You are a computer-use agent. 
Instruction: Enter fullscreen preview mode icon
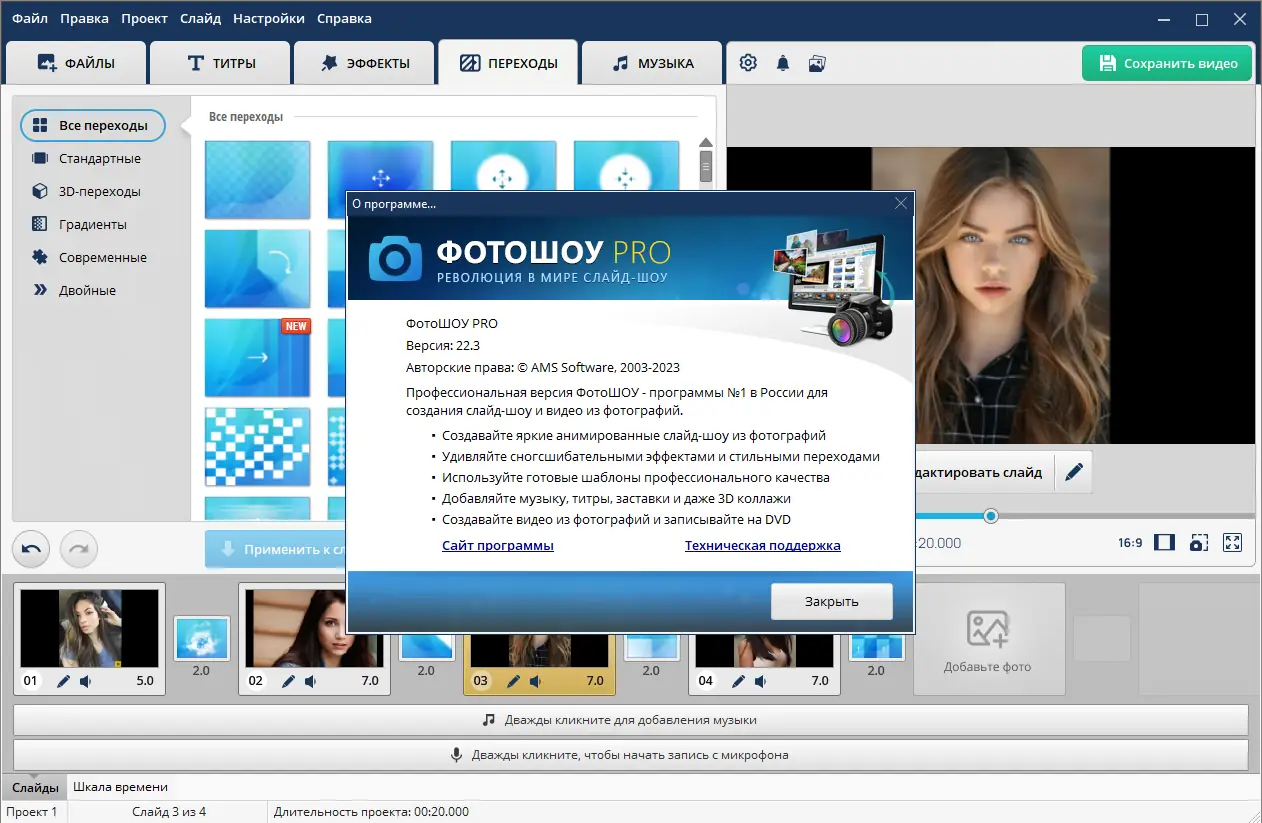click(x=1233, y=543)
